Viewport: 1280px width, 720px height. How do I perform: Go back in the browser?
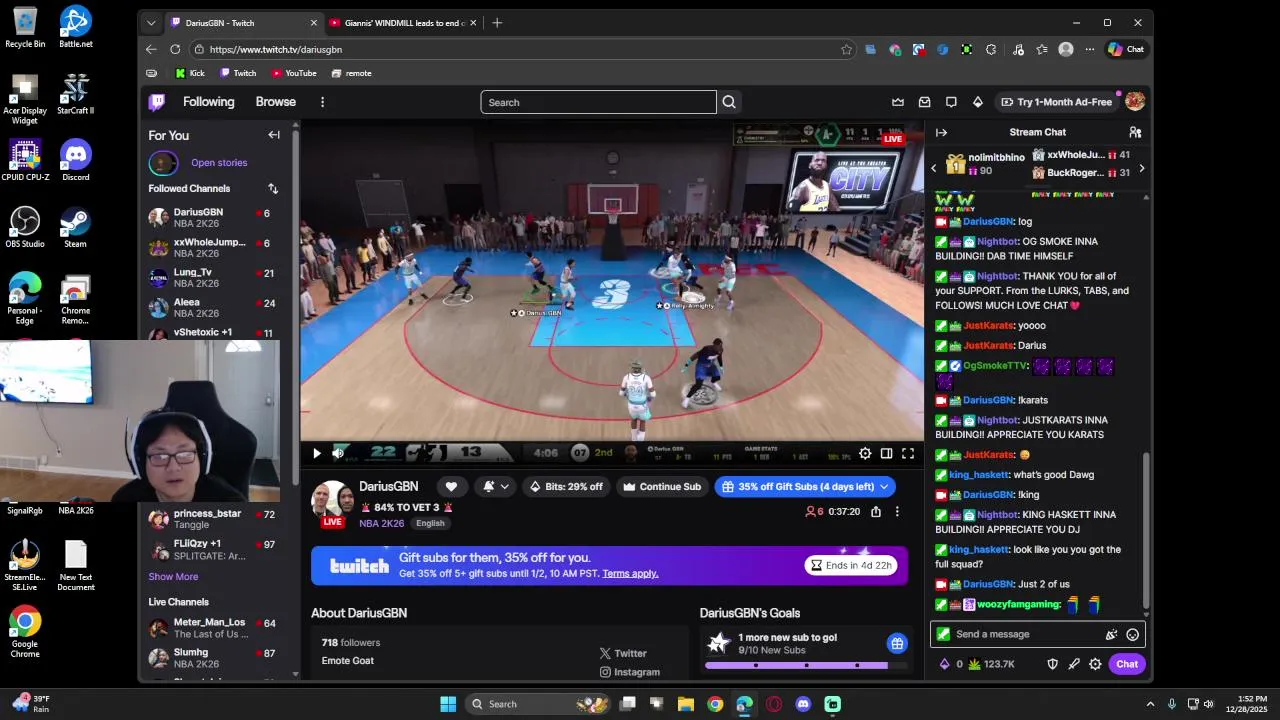click(151, 49)
